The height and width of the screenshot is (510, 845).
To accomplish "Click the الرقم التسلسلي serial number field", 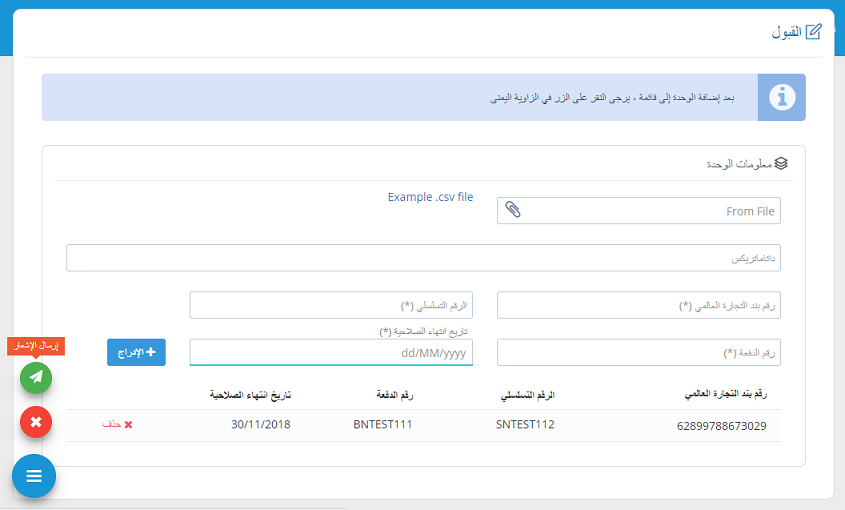I will pos(330,305).
